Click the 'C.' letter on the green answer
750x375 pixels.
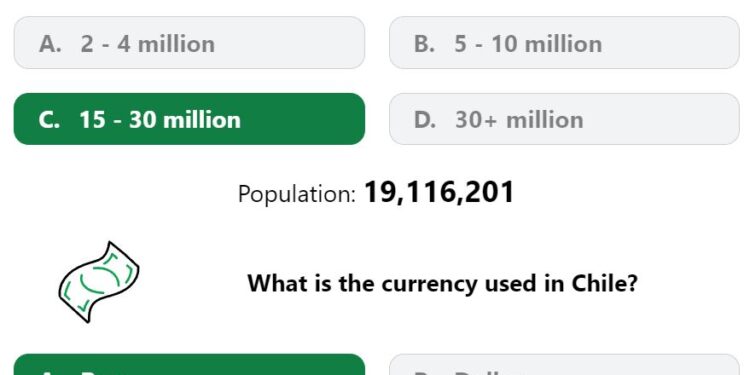click(49, 120)
